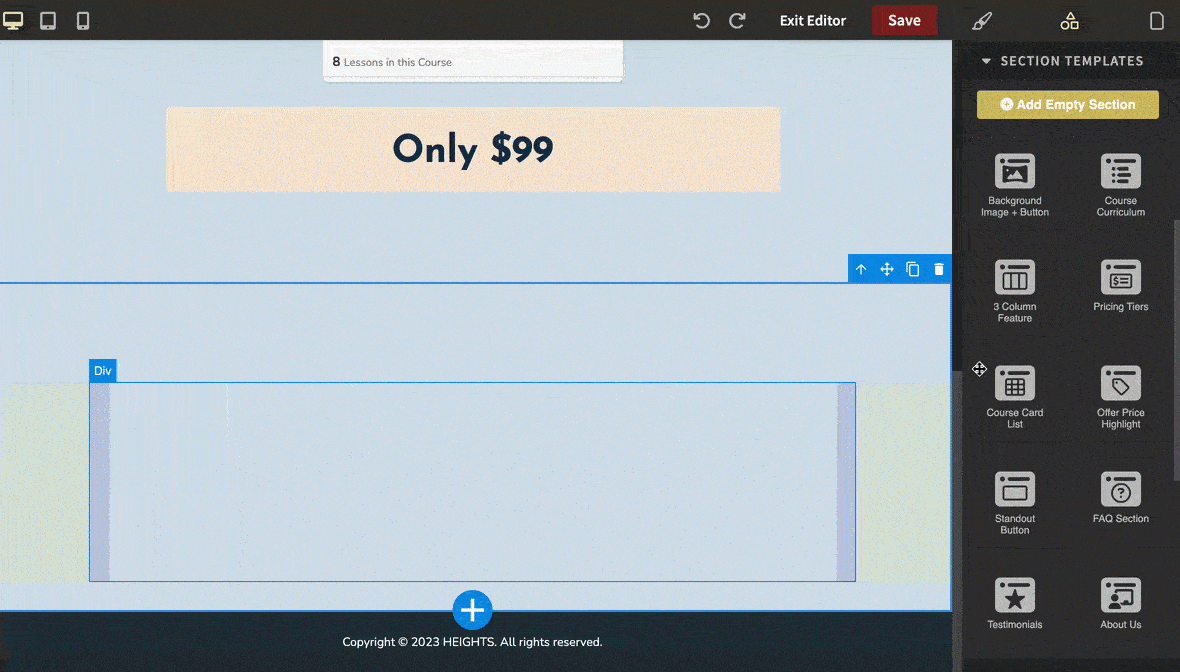This screenshot has width=1180, height=672.
Task: Pick the Course Card List template
Action: pos(1014,397)
